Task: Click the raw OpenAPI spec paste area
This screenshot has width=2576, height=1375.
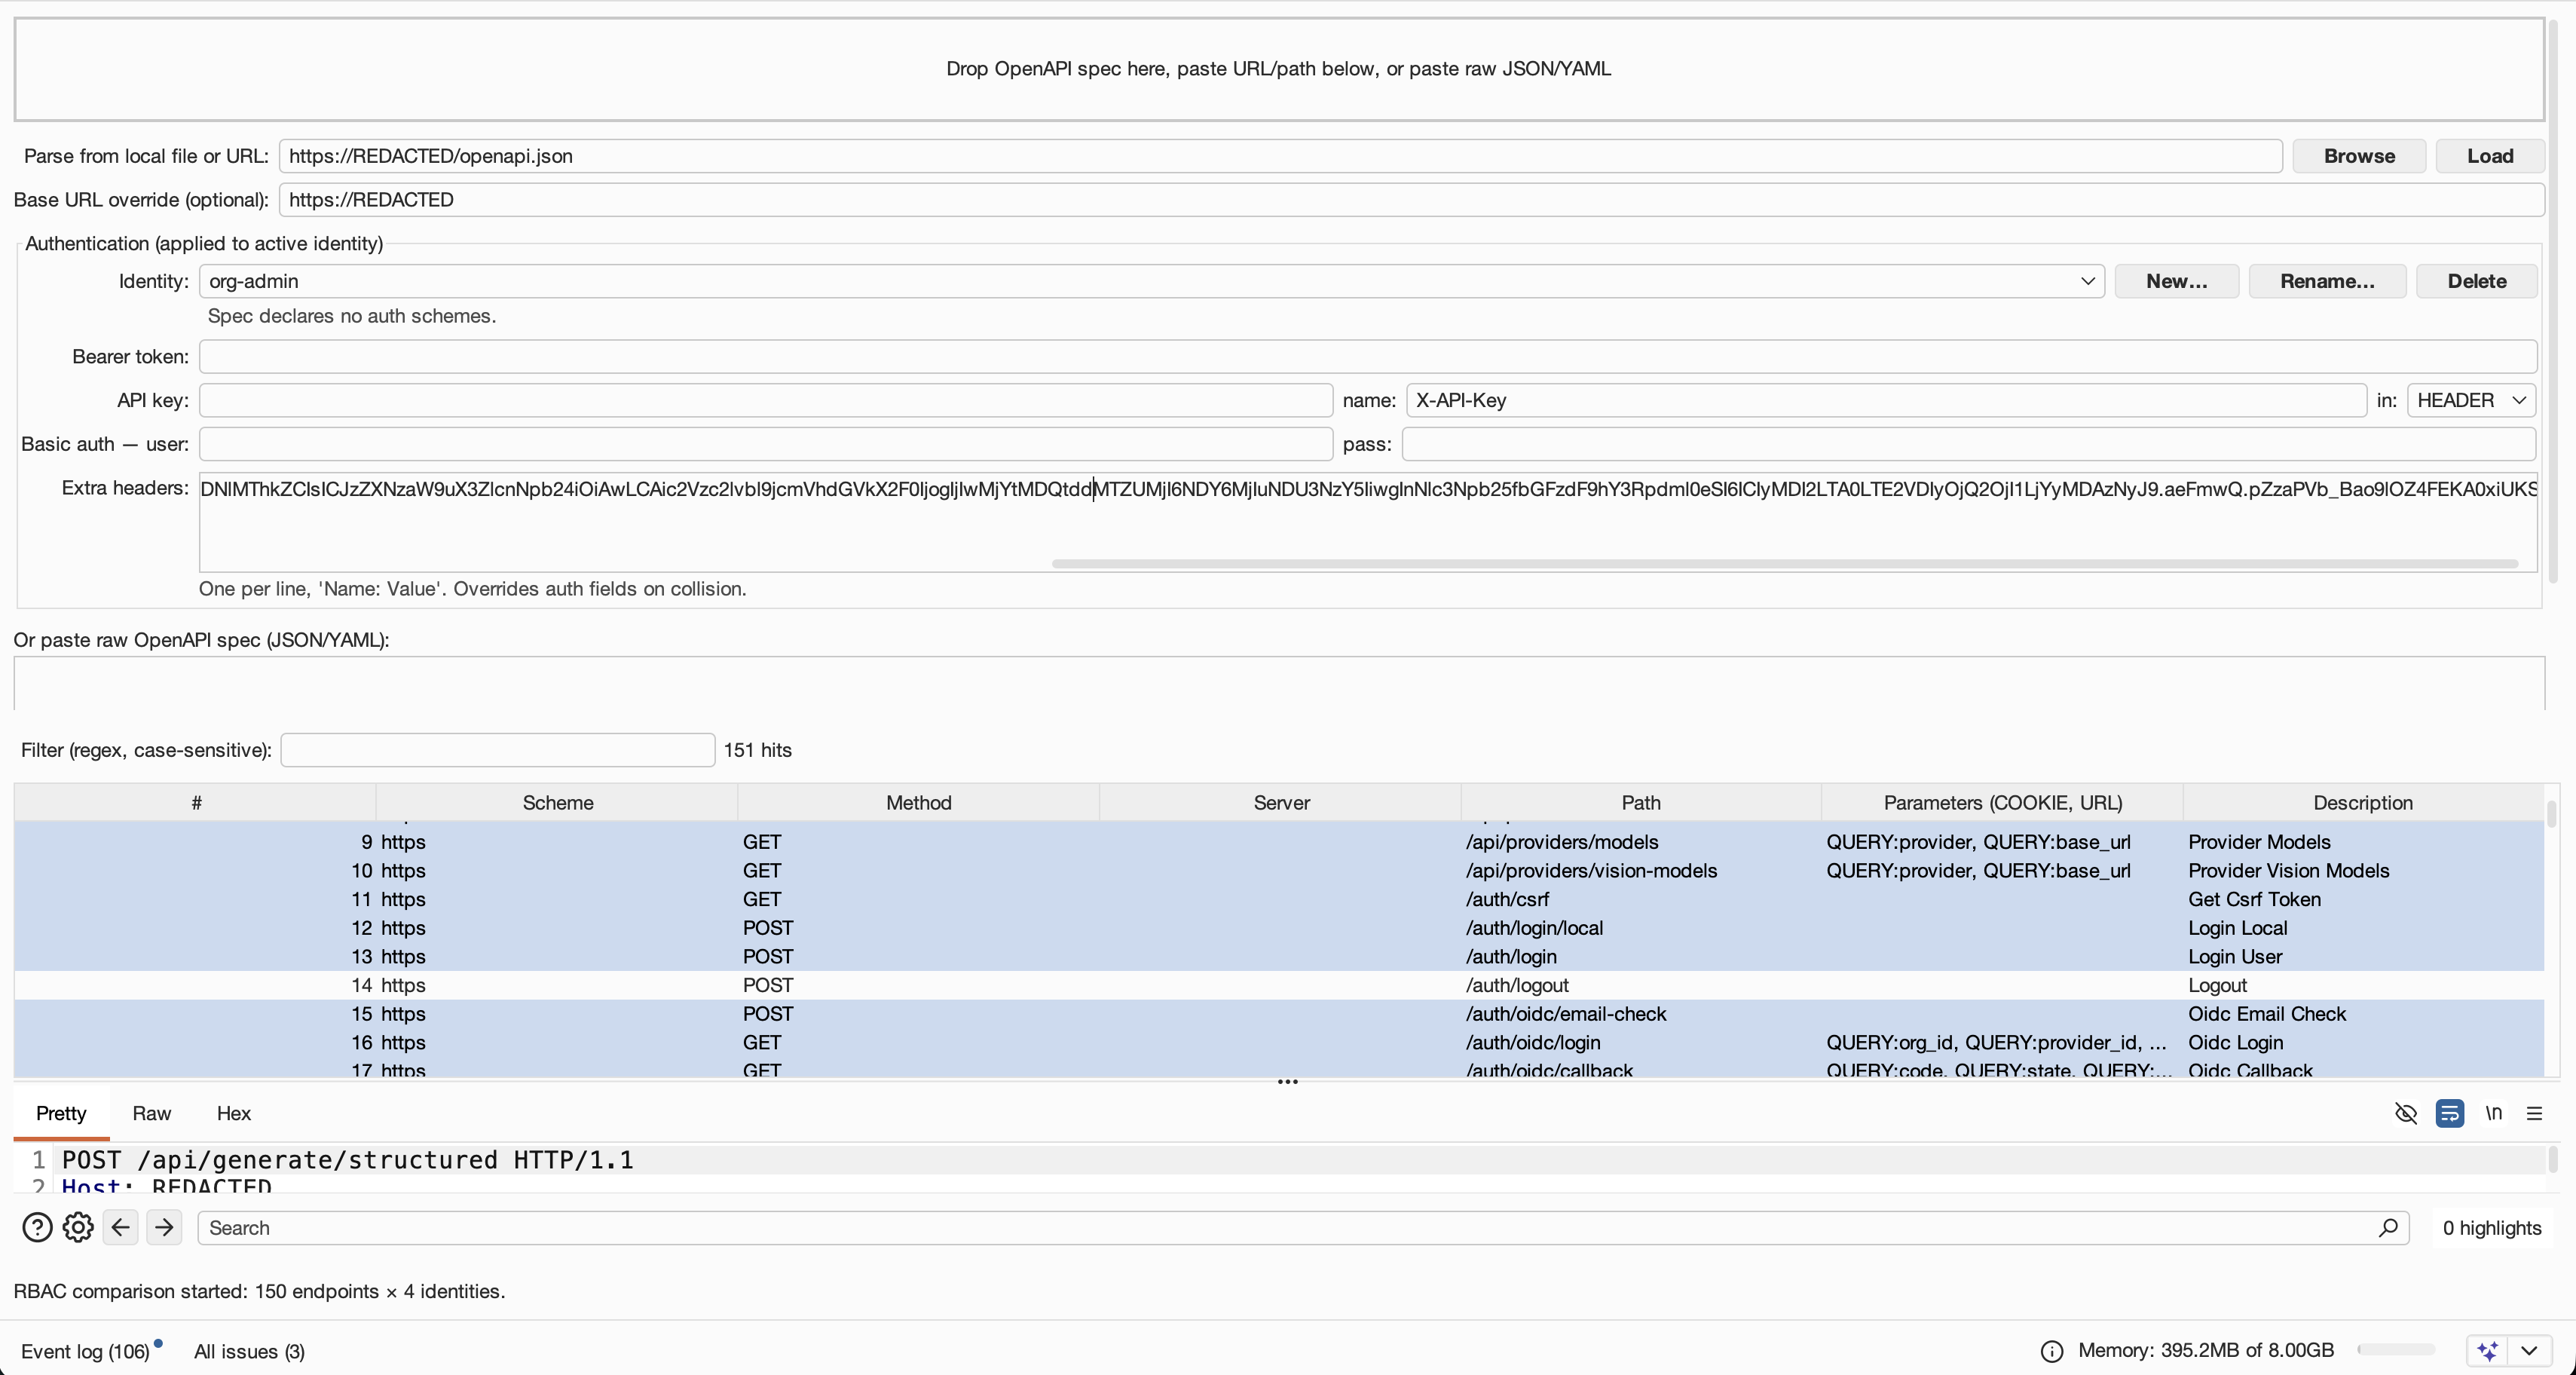Action: click(1279, 683)
